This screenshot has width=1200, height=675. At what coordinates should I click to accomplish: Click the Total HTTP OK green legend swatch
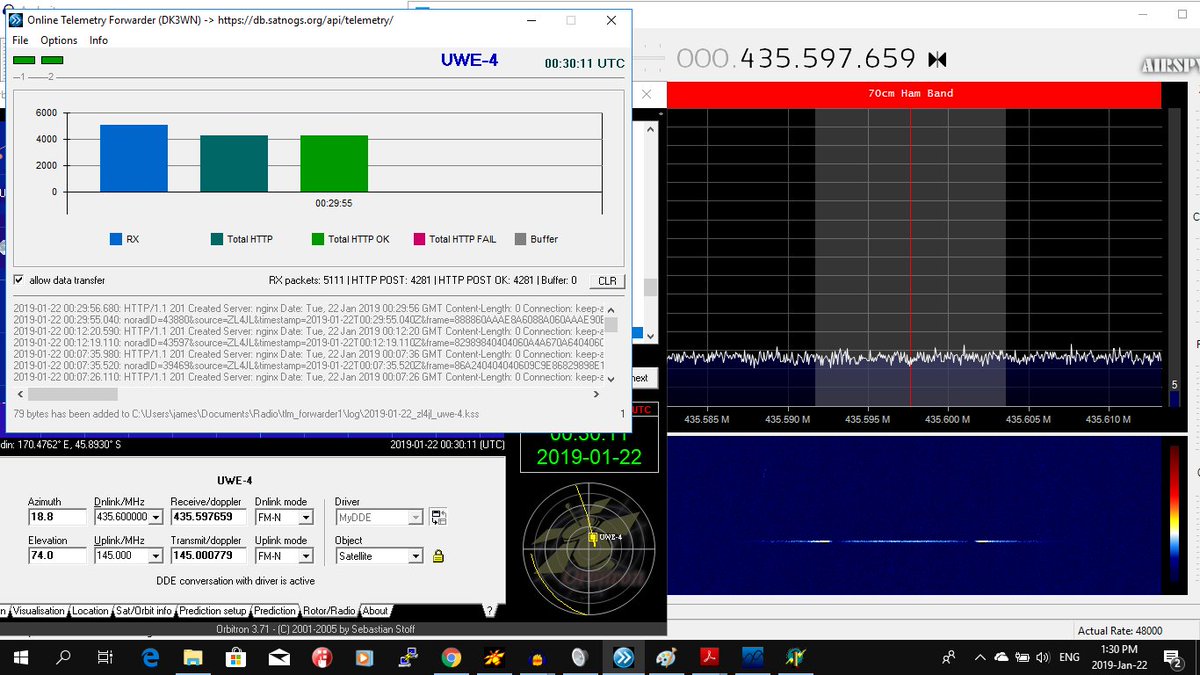click(317, 239)
